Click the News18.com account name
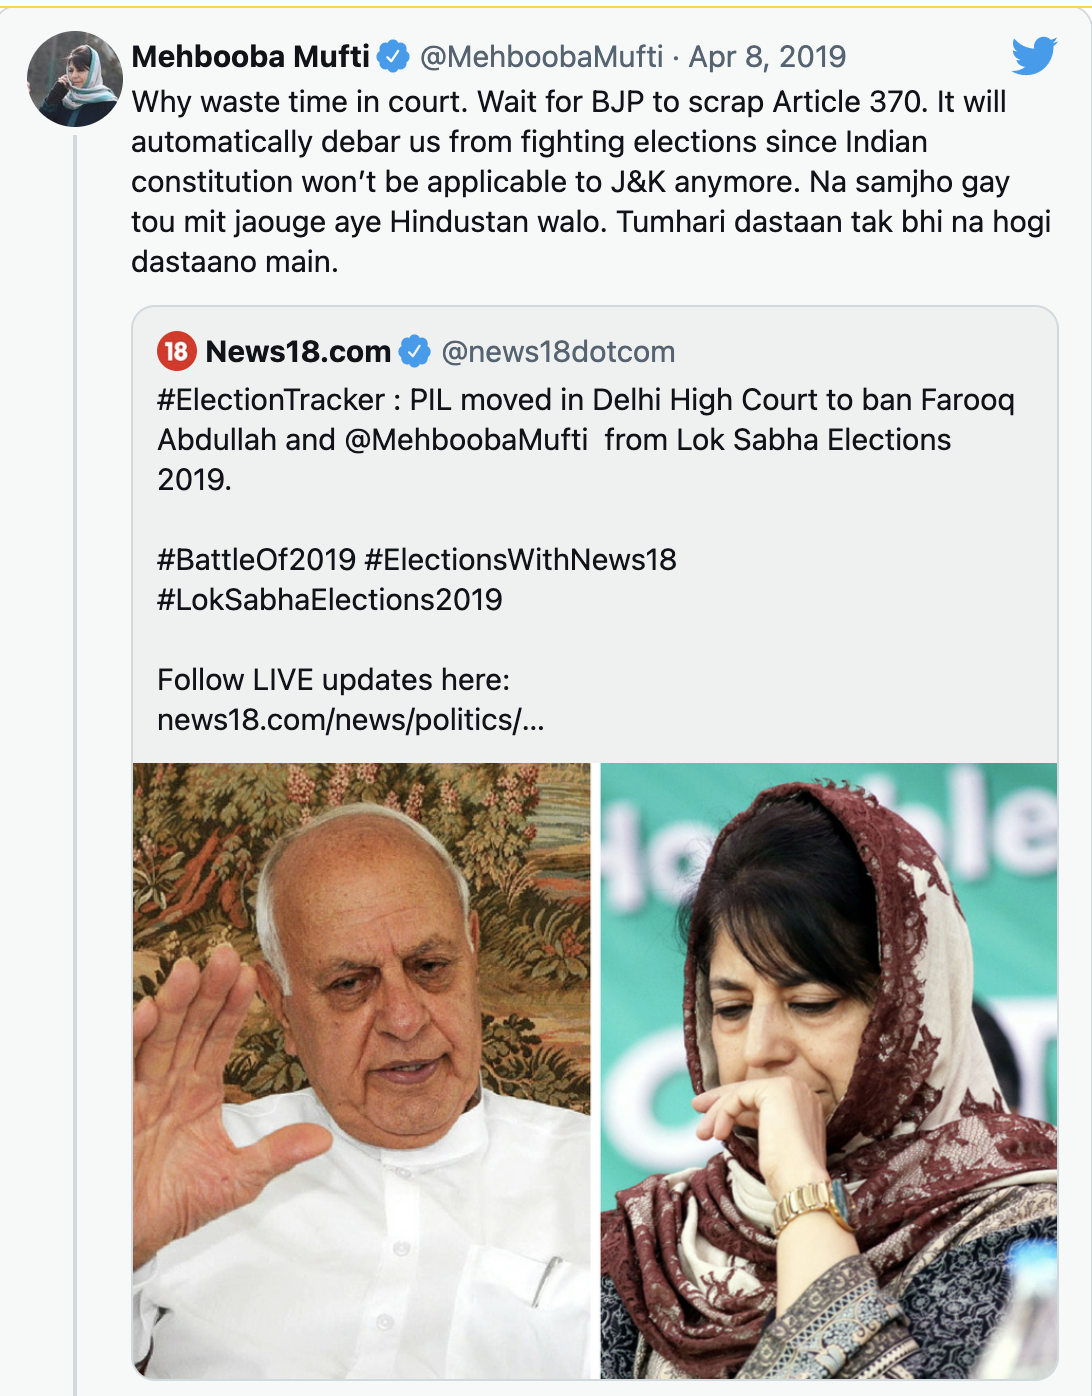 click(298, 352)
